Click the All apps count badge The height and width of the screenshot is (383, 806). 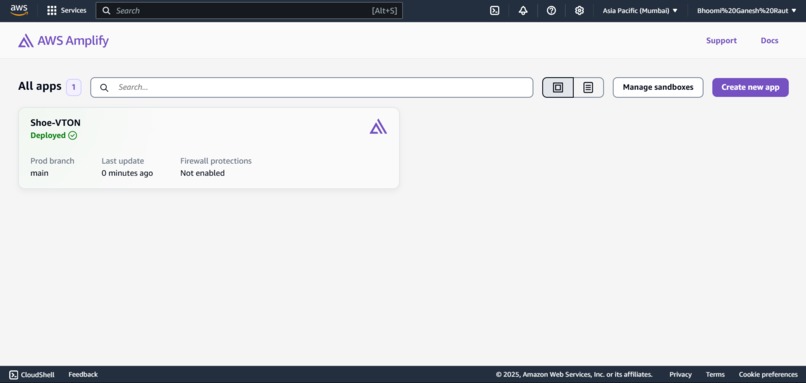[x=74, y=87]
